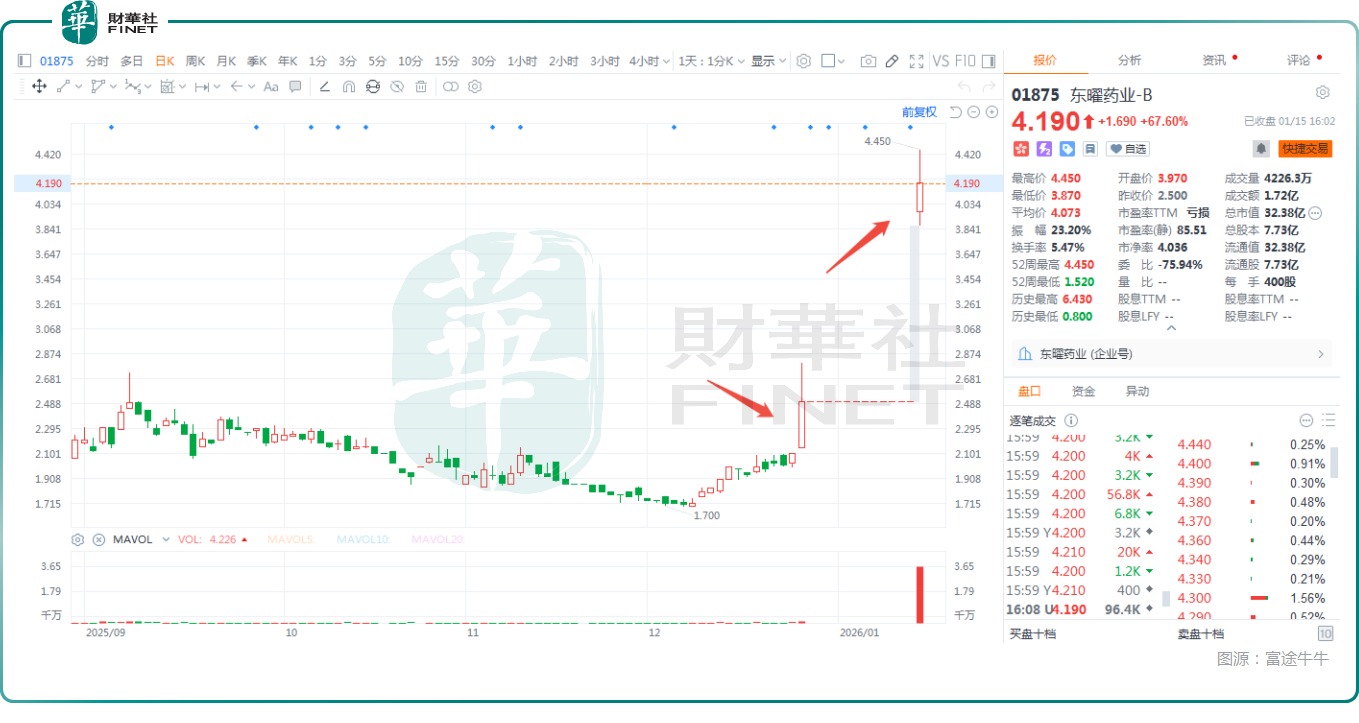Add a comment bubble note
The image size is (1359, 723).
[x=295, y=87]
